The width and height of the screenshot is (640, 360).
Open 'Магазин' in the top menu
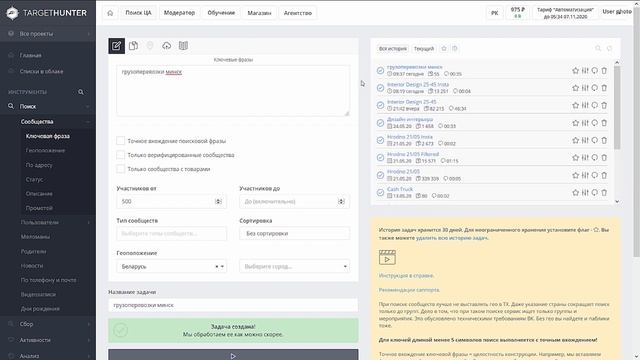tap(259, 13)
